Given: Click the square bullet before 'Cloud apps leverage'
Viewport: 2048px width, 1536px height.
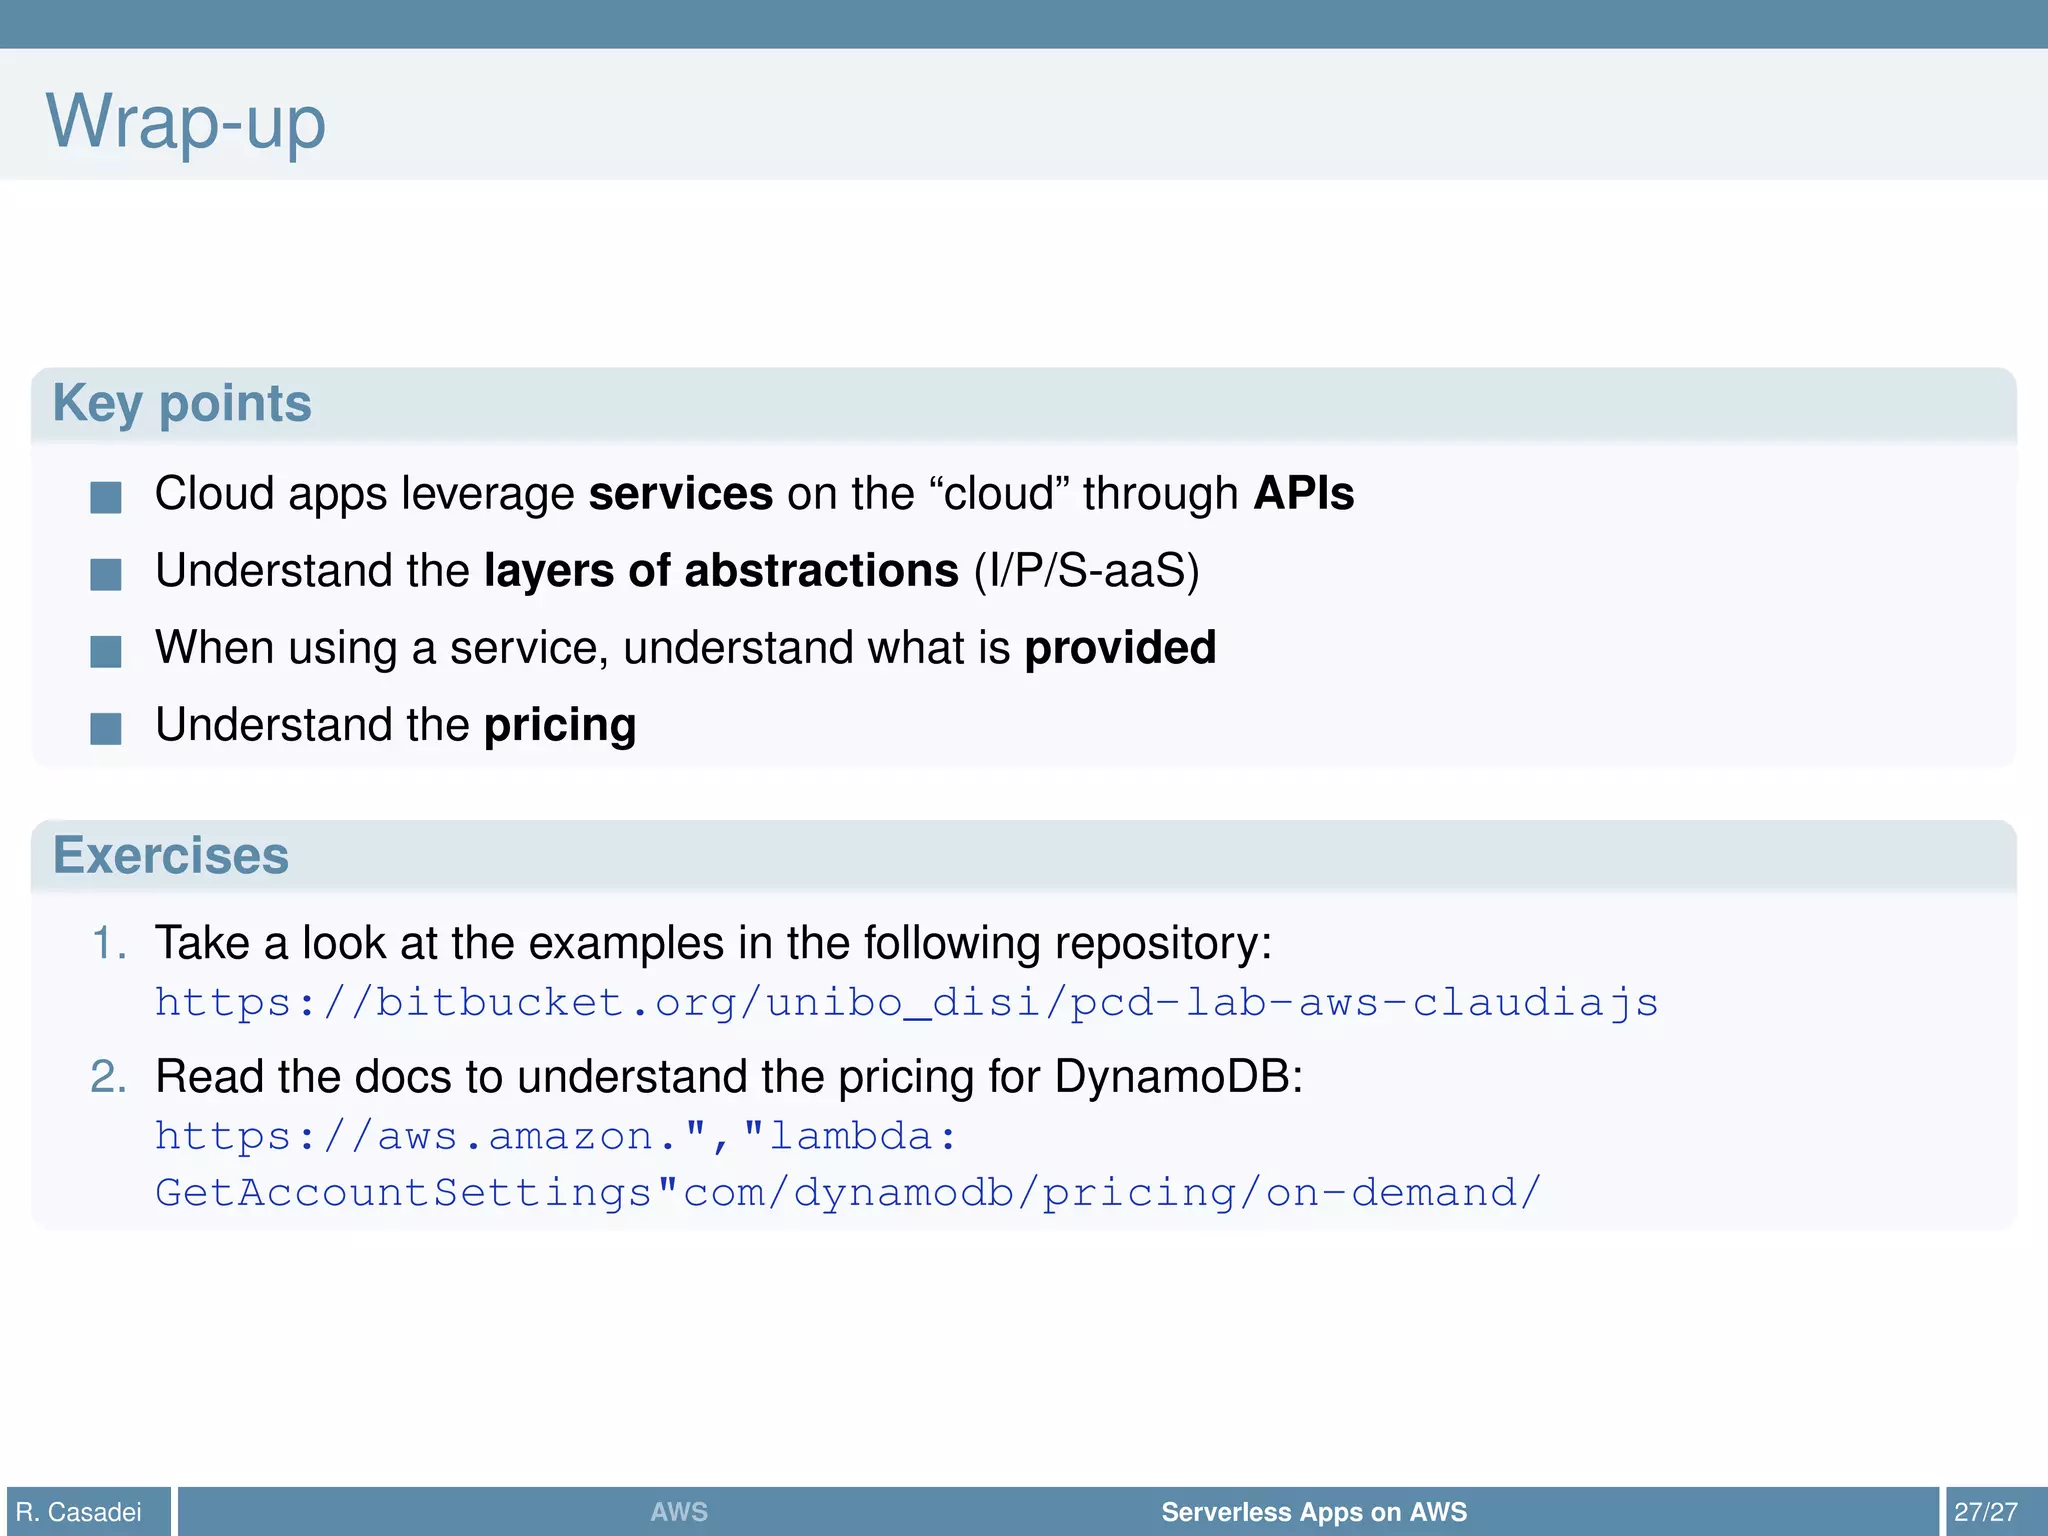Looking at the screenshot, I should click(x=106, y=497).
